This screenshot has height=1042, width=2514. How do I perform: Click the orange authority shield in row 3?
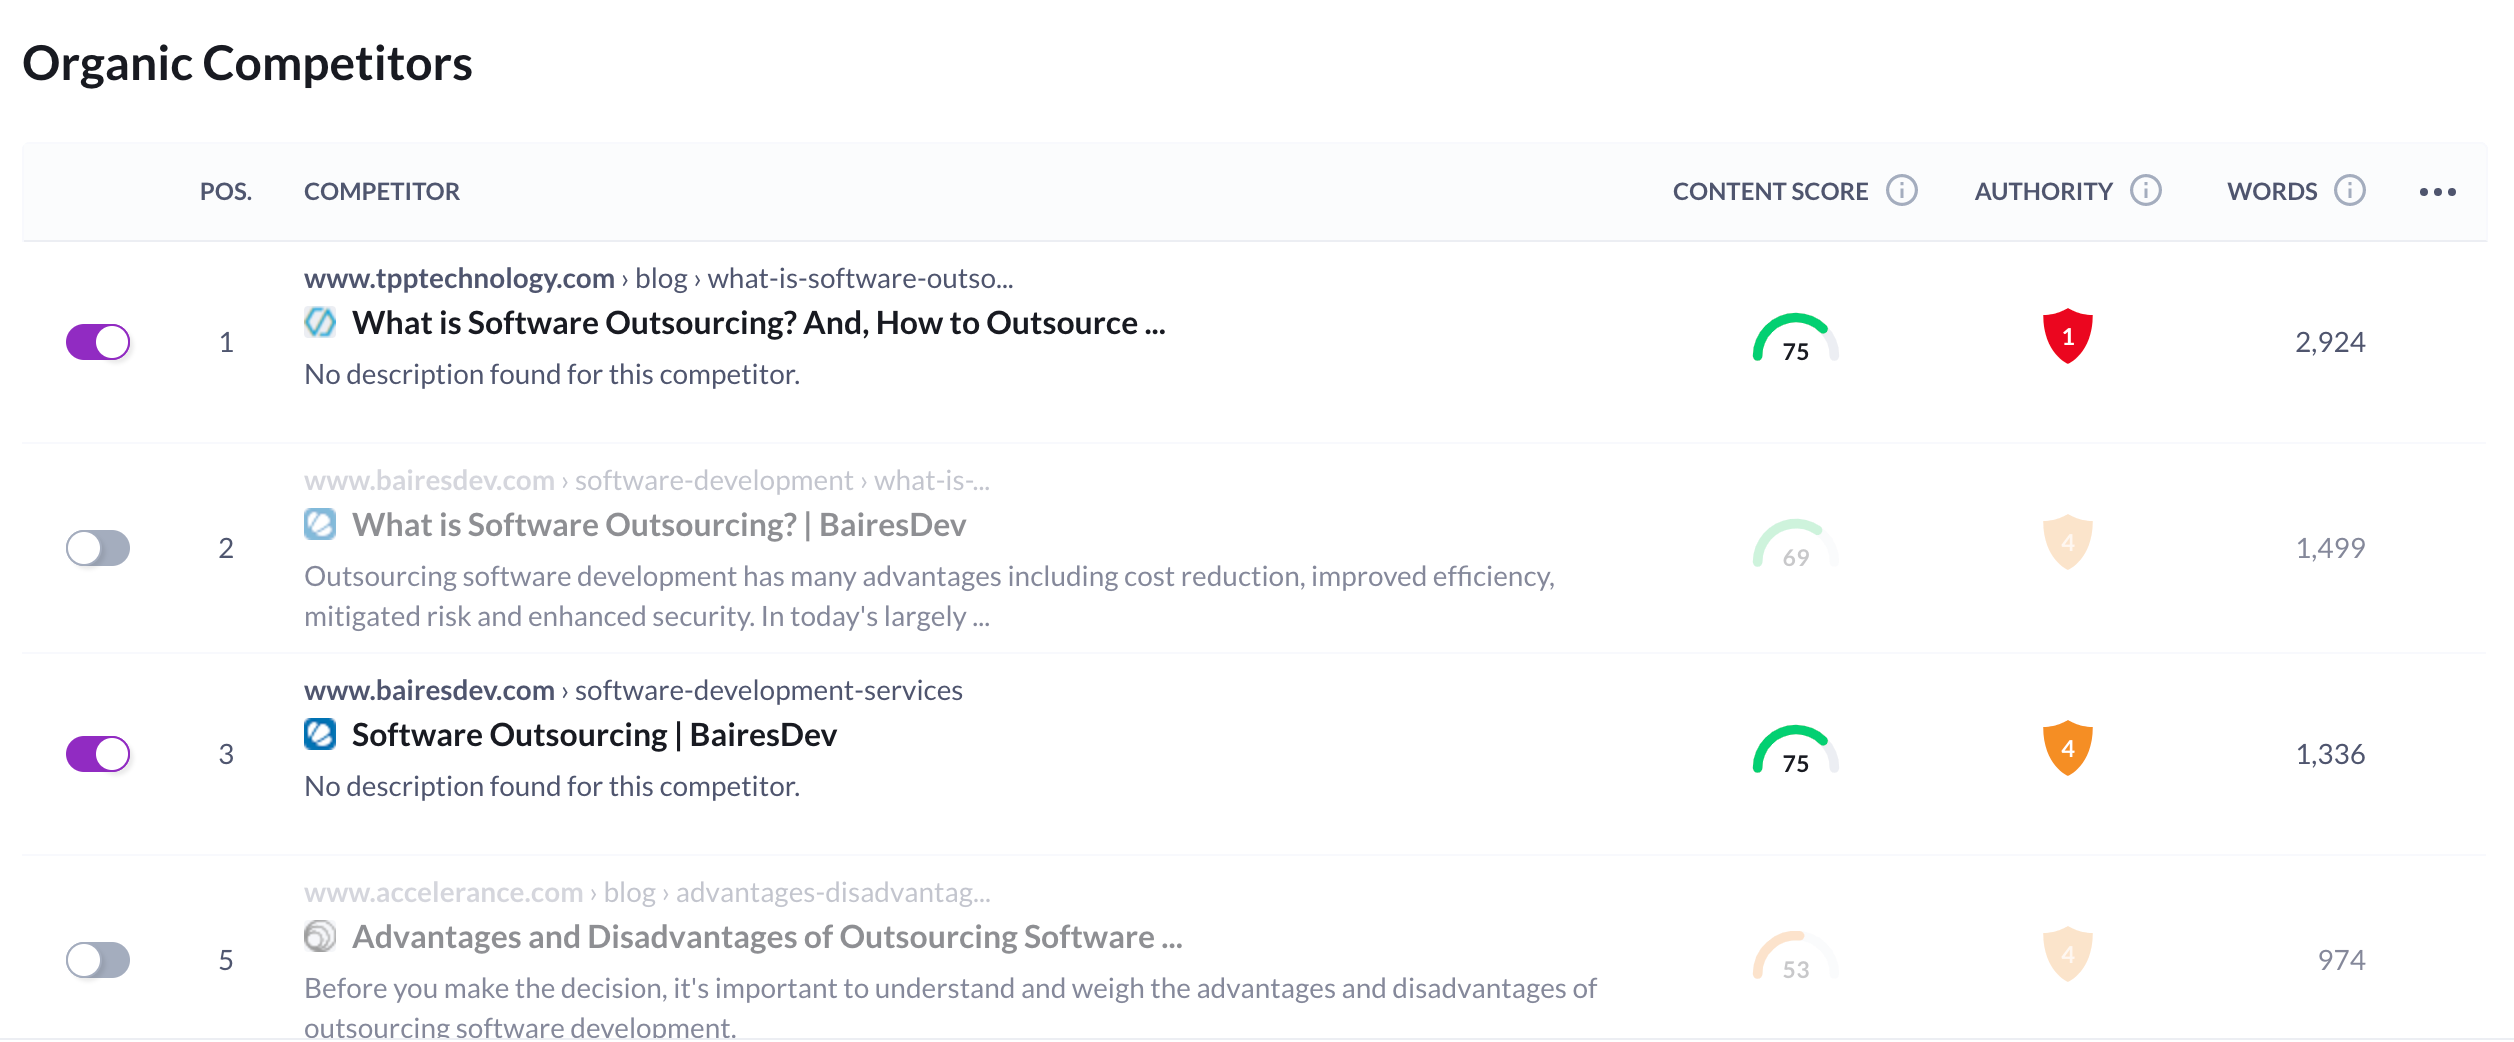[2067, 748]
